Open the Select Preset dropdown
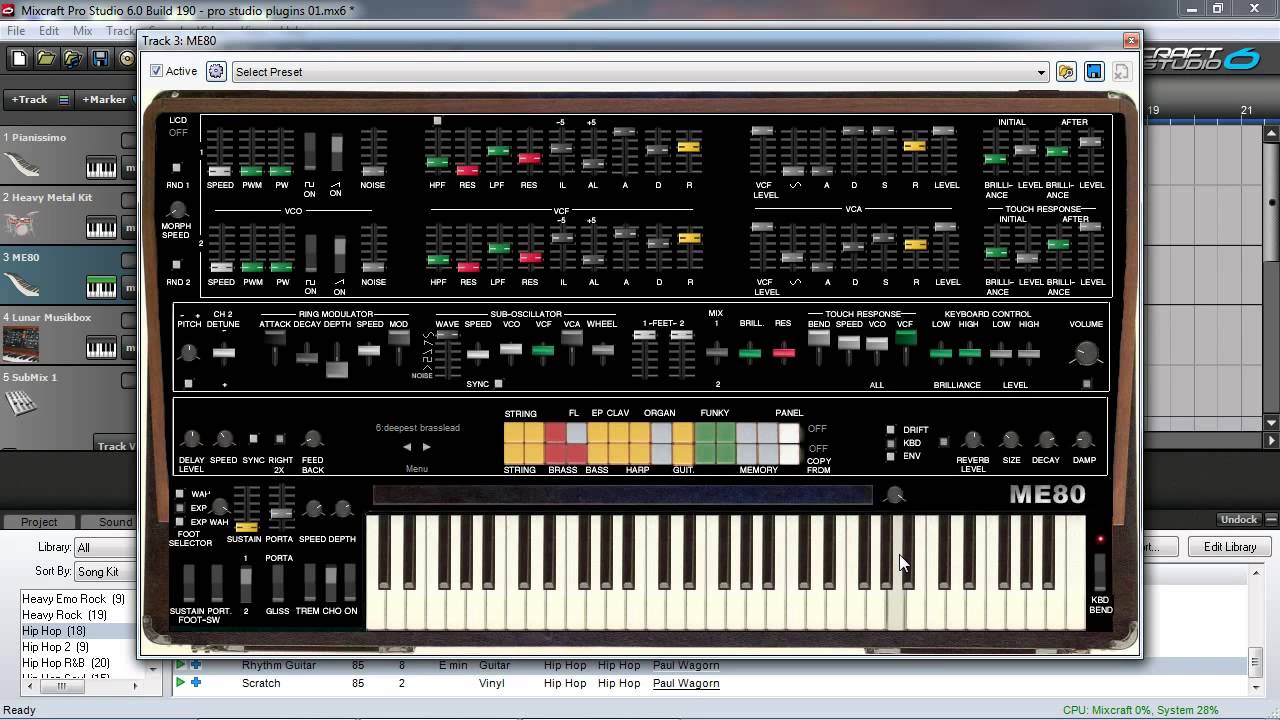1280x720 pixels. click(640, 72)
